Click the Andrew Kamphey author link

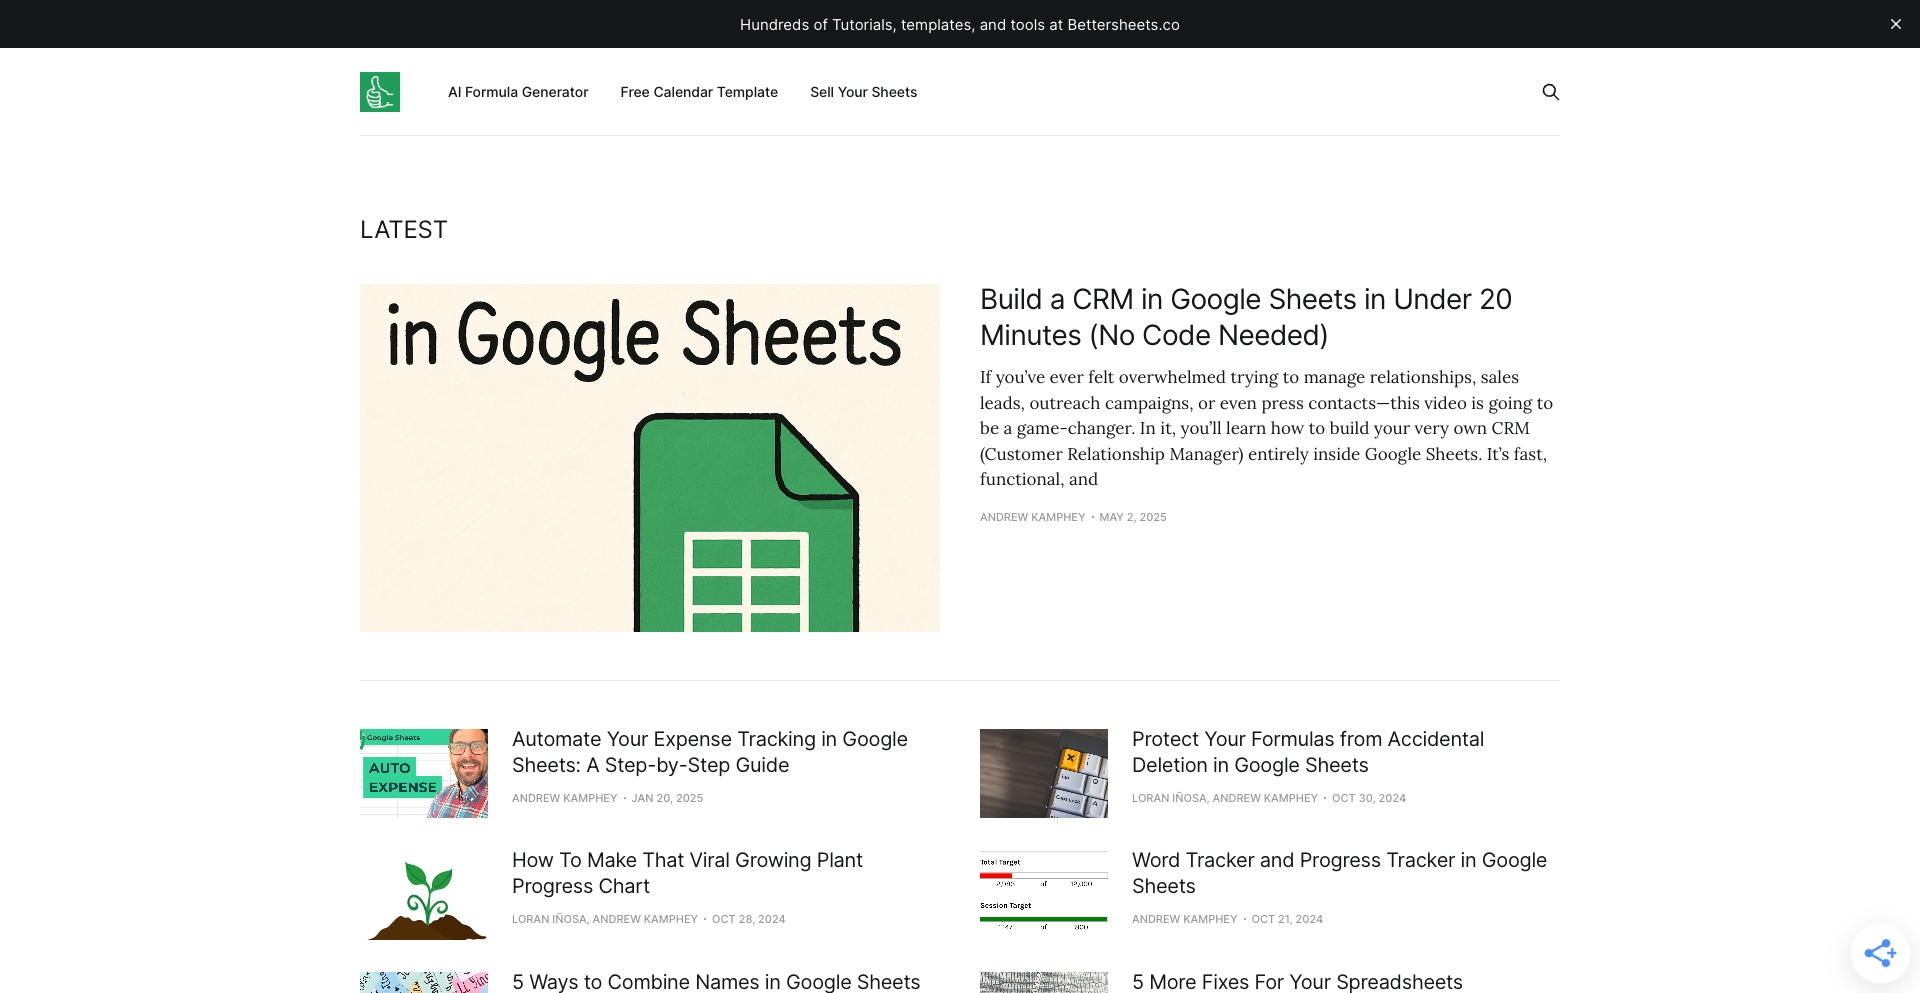[1032, 517]
